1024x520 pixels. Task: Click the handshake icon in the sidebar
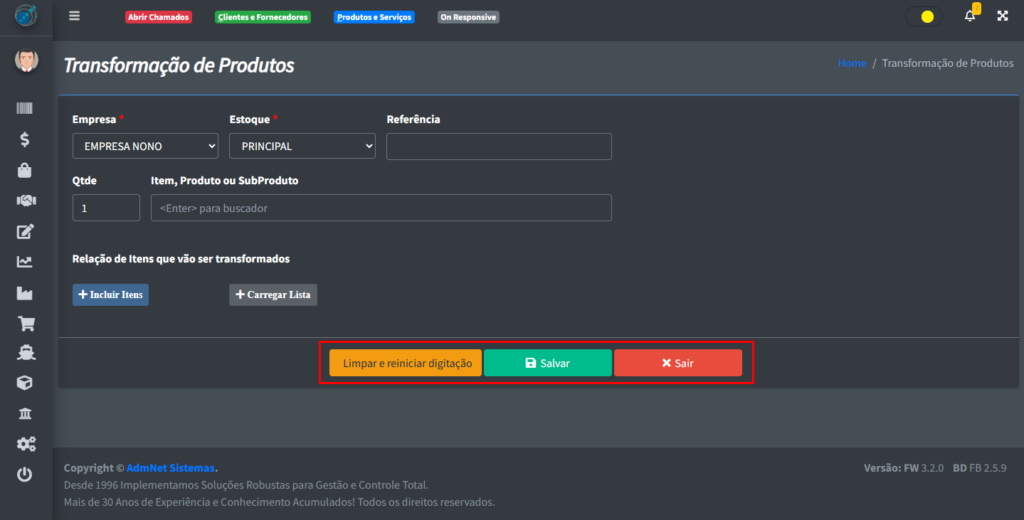point(25,201)
